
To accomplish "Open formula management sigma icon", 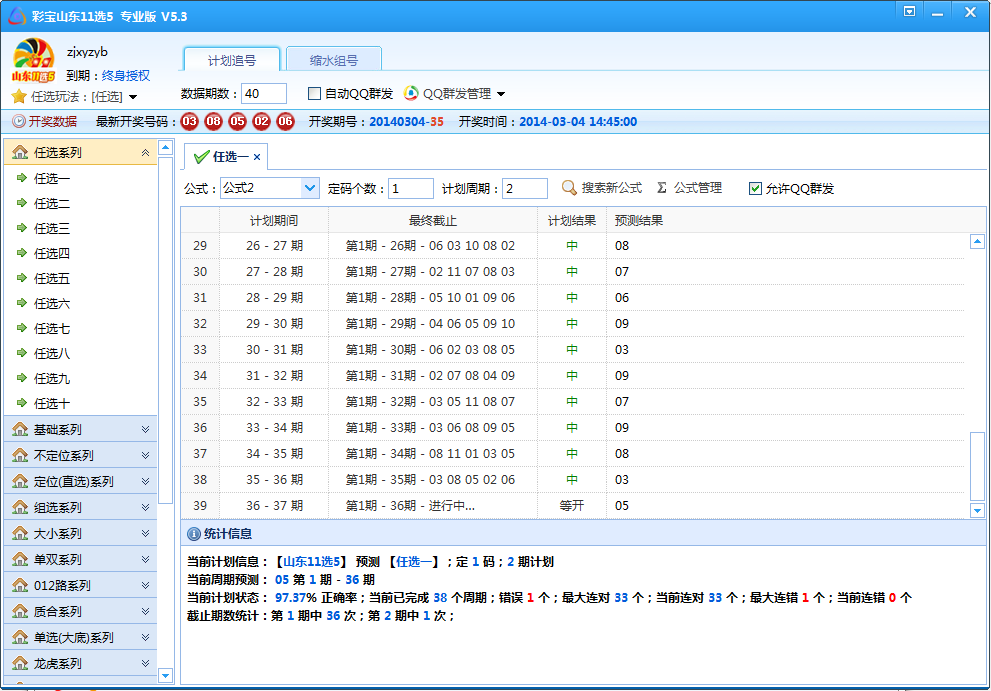I will [662, 188].
